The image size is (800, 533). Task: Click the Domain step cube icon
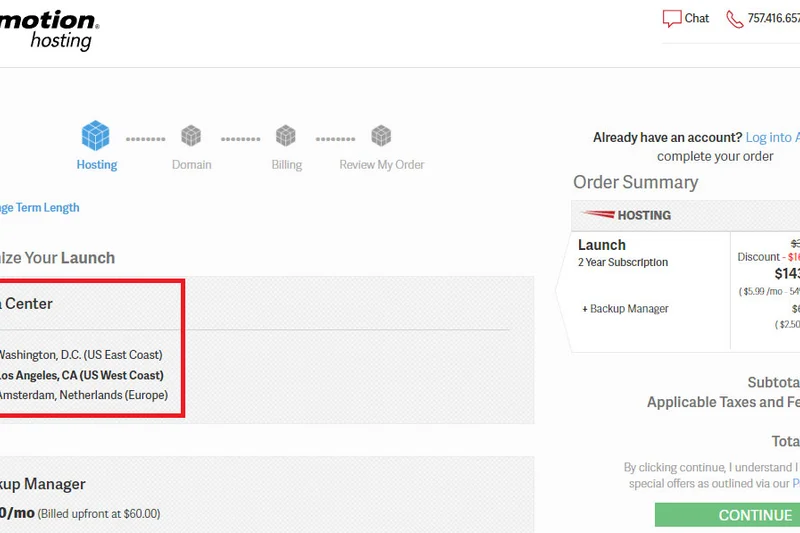click(x=191, y=136)
